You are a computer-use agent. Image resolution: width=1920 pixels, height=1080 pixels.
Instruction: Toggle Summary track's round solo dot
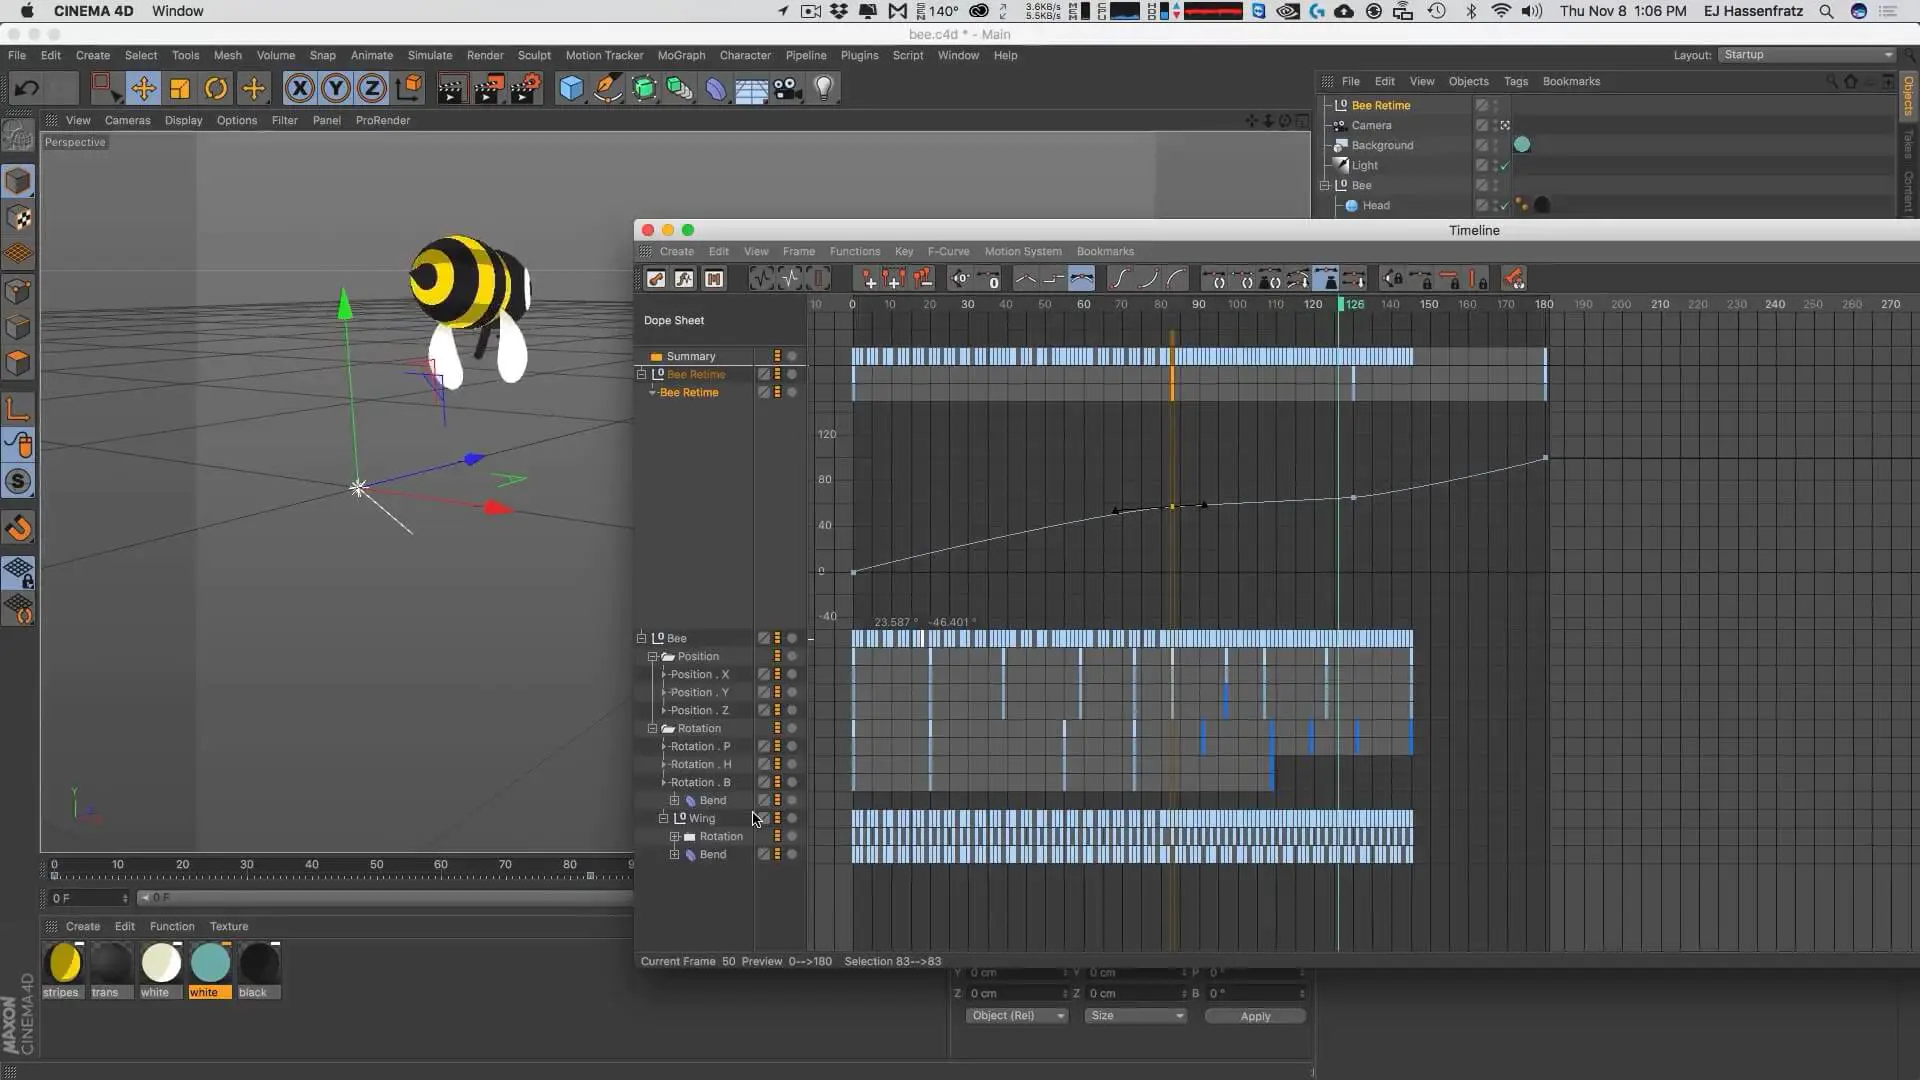tap(792, 356)
